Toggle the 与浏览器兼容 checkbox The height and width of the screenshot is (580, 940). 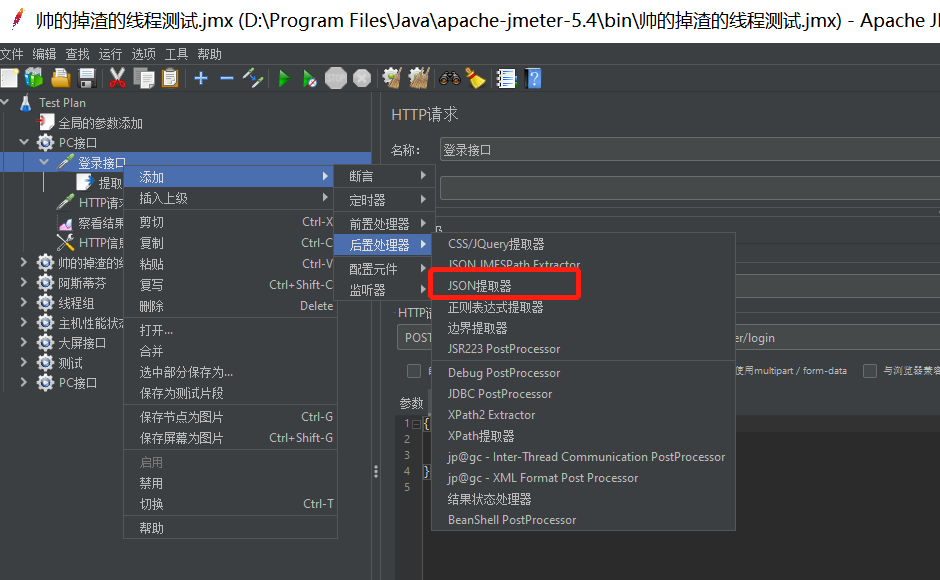tap(870, 371)
